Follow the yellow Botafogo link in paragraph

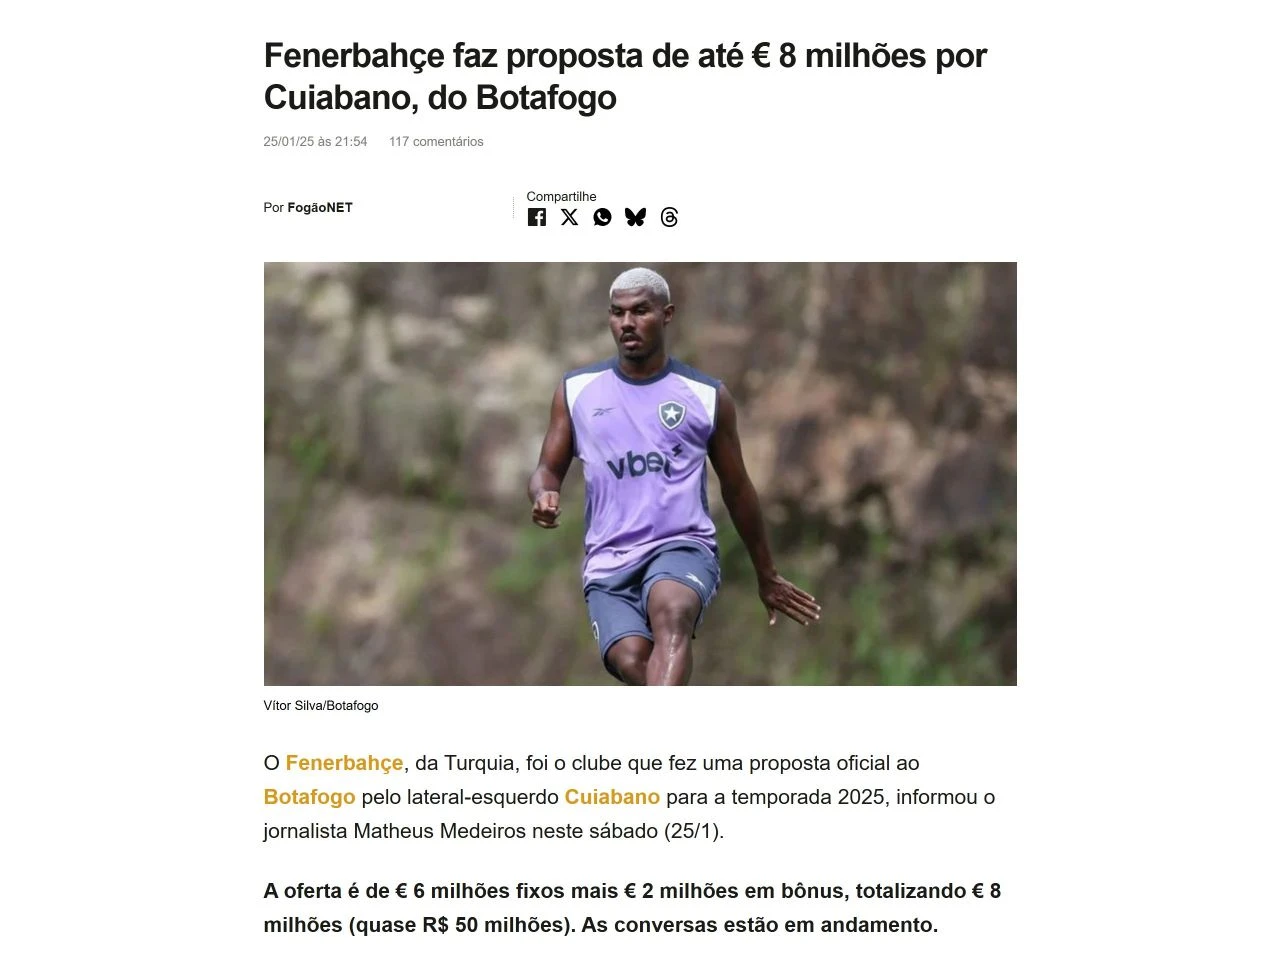pos(309,797)
